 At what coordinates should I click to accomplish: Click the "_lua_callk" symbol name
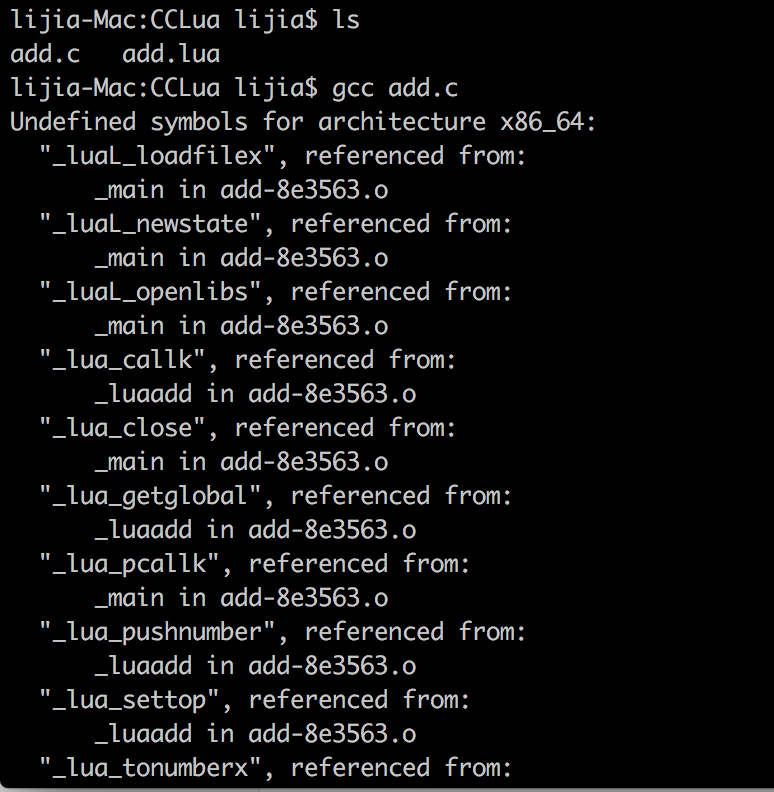pos(123,360)
